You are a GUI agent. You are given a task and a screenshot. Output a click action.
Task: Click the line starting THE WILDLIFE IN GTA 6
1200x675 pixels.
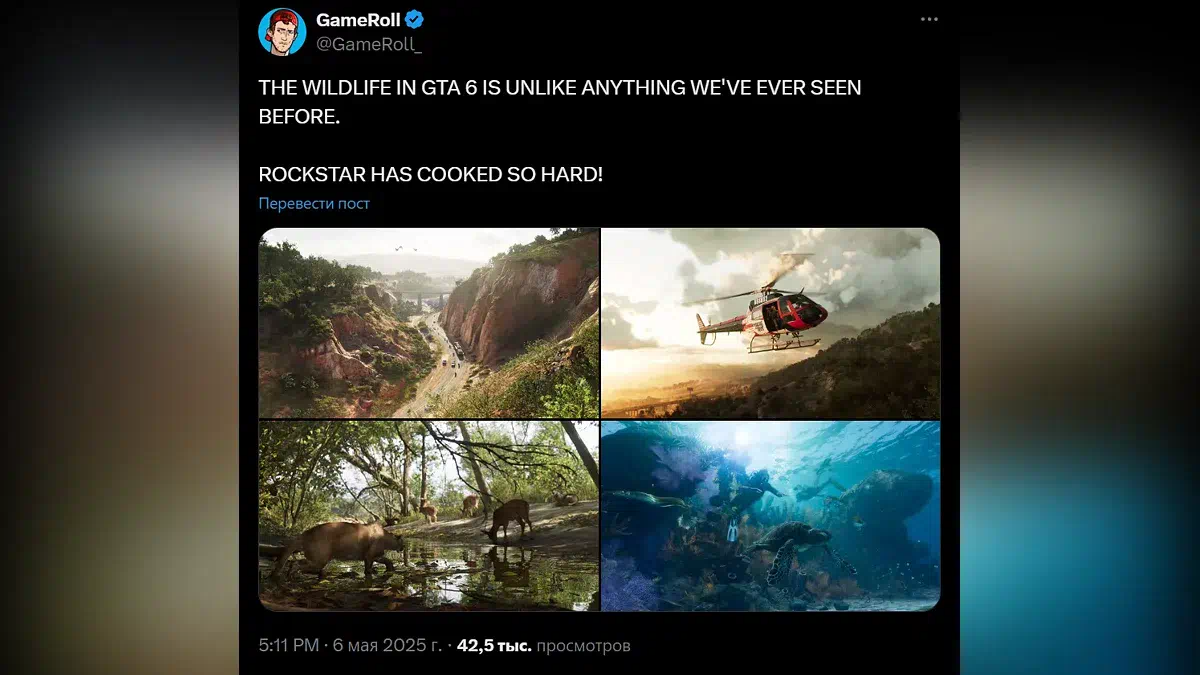(560, 88)
